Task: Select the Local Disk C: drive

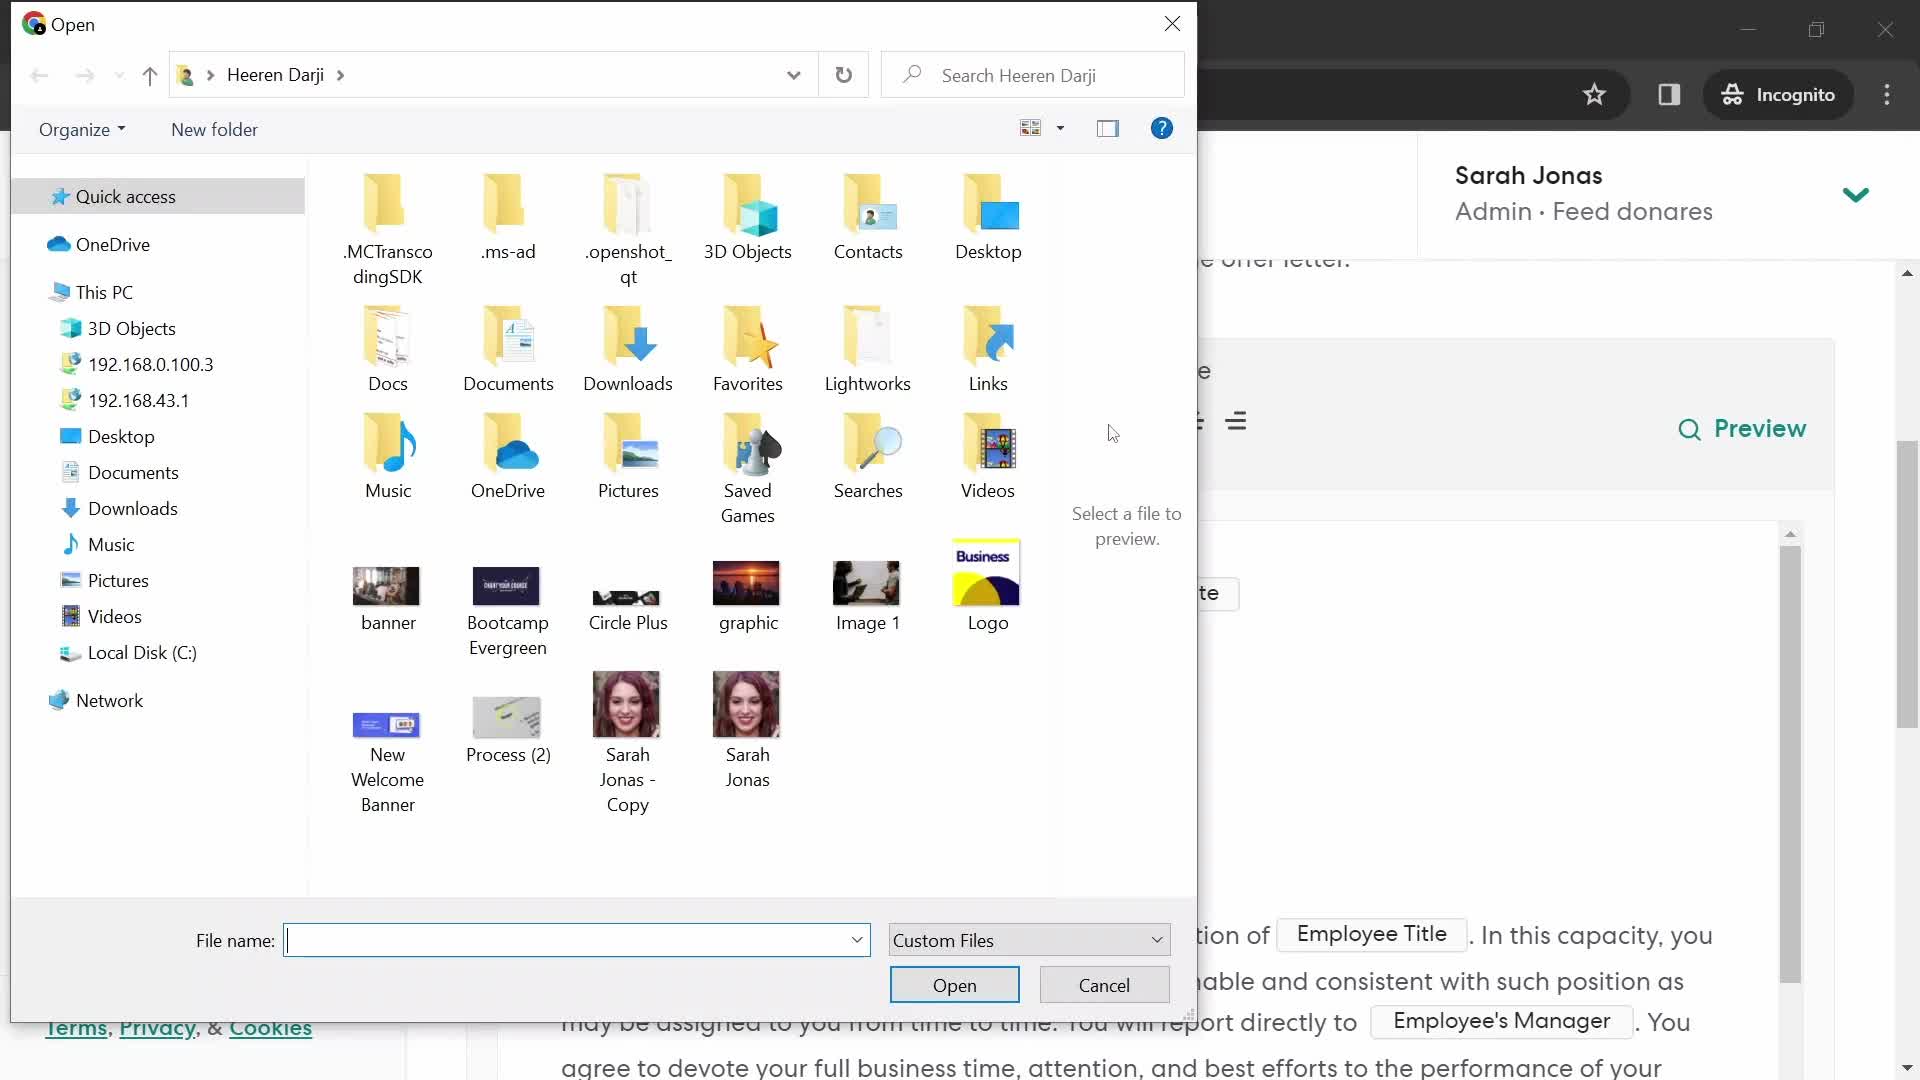Action: click(141, 651)
